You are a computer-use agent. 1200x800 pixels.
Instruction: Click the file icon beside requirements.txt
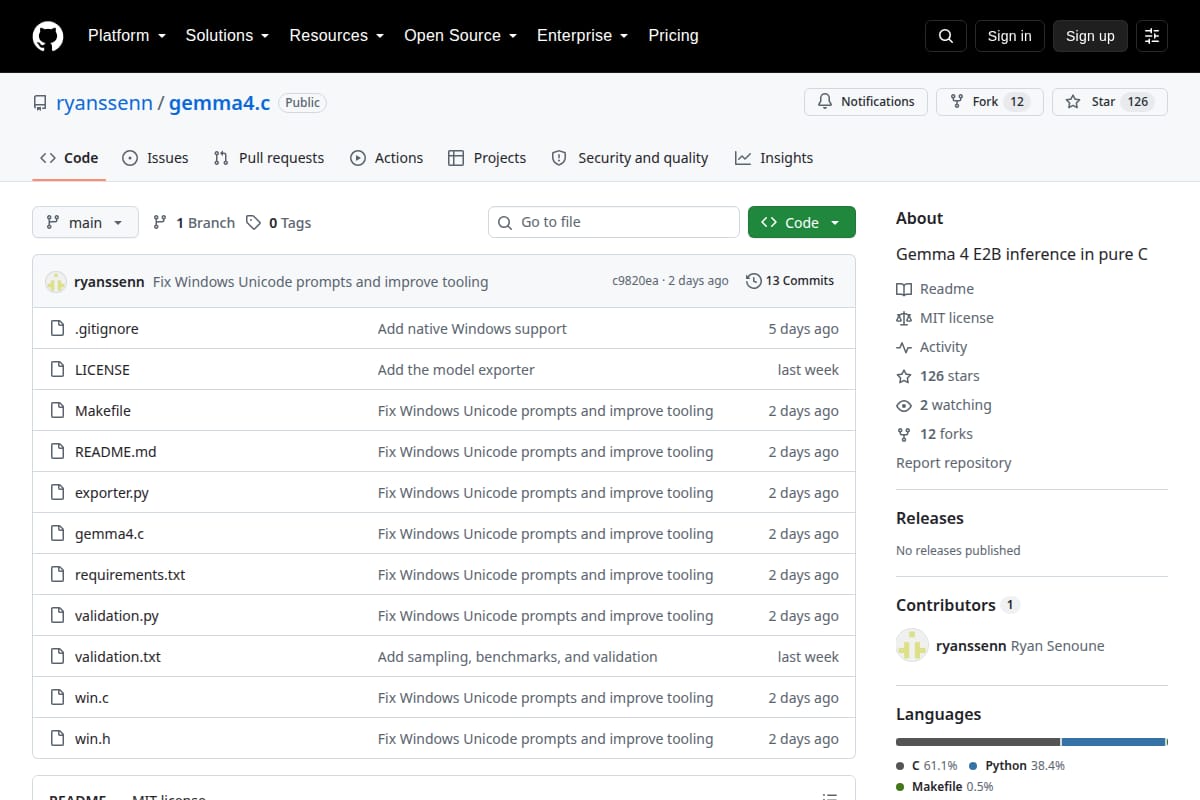pos(57,575)
